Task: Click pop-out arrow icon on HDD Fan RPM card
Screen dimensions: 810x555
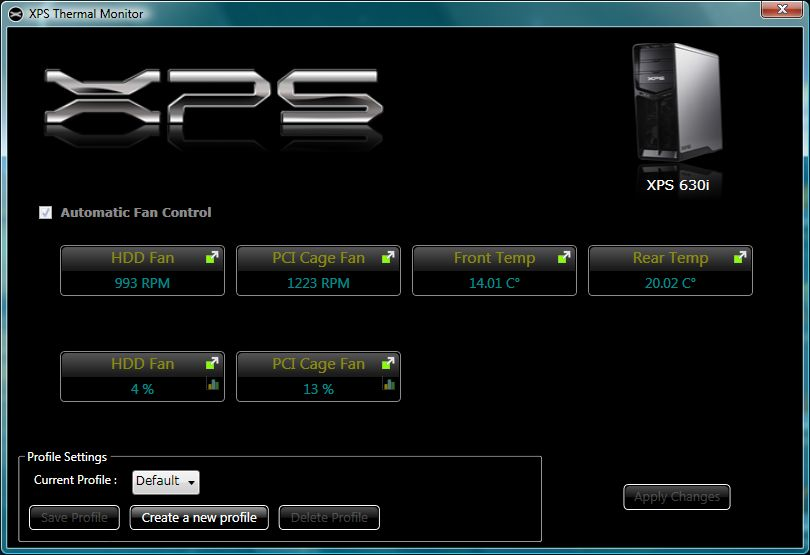Action: coord(212,257)
